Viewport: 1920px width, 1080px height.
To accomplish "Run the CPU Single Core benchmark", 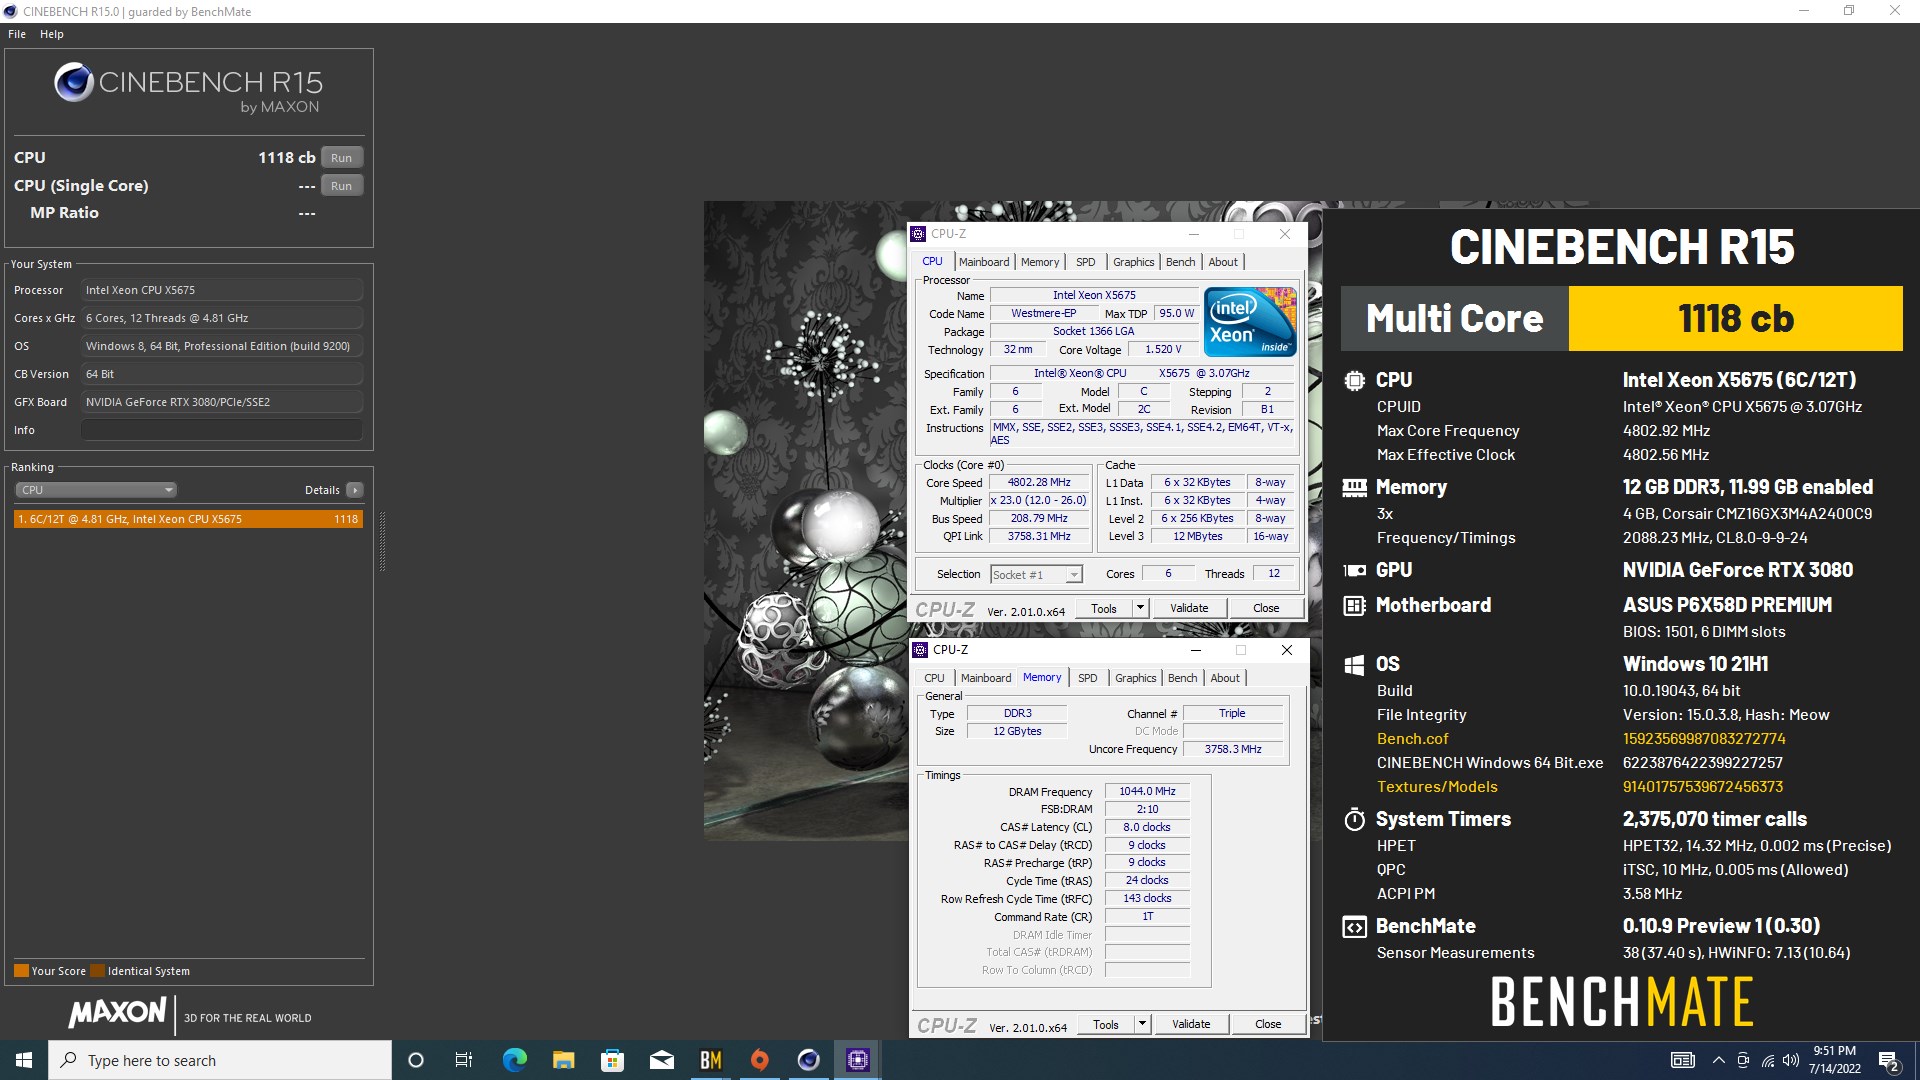I will click(341, 186).
